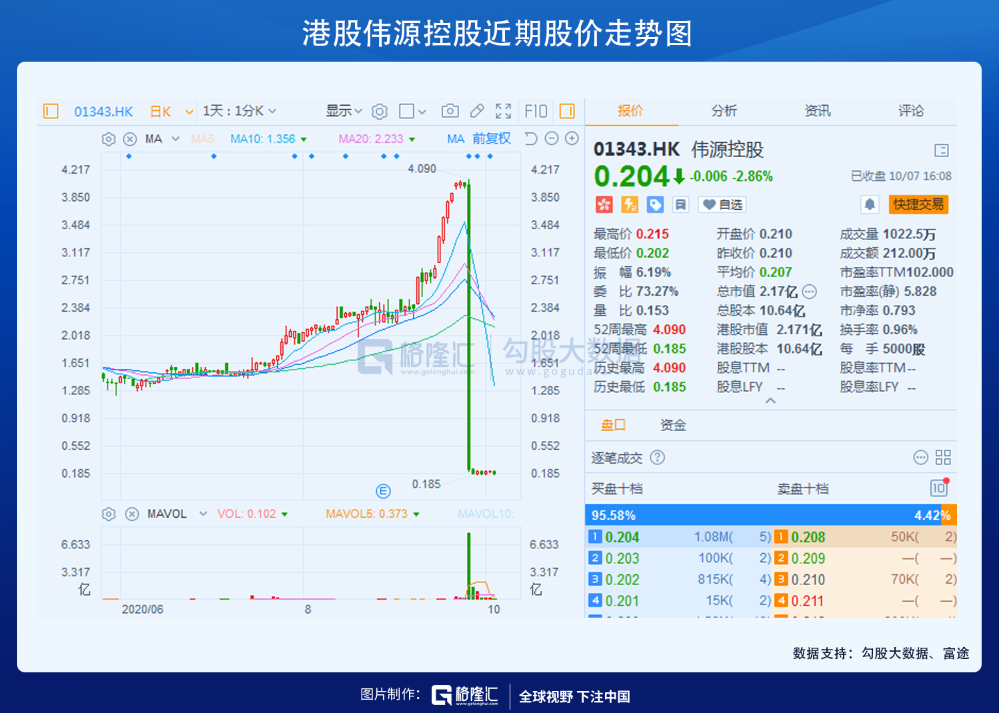The width and height of the screenshot is (999, 713).
Task: Switch to the 资讯 tab
Action: pyautogui.click(x=817, y=111)
